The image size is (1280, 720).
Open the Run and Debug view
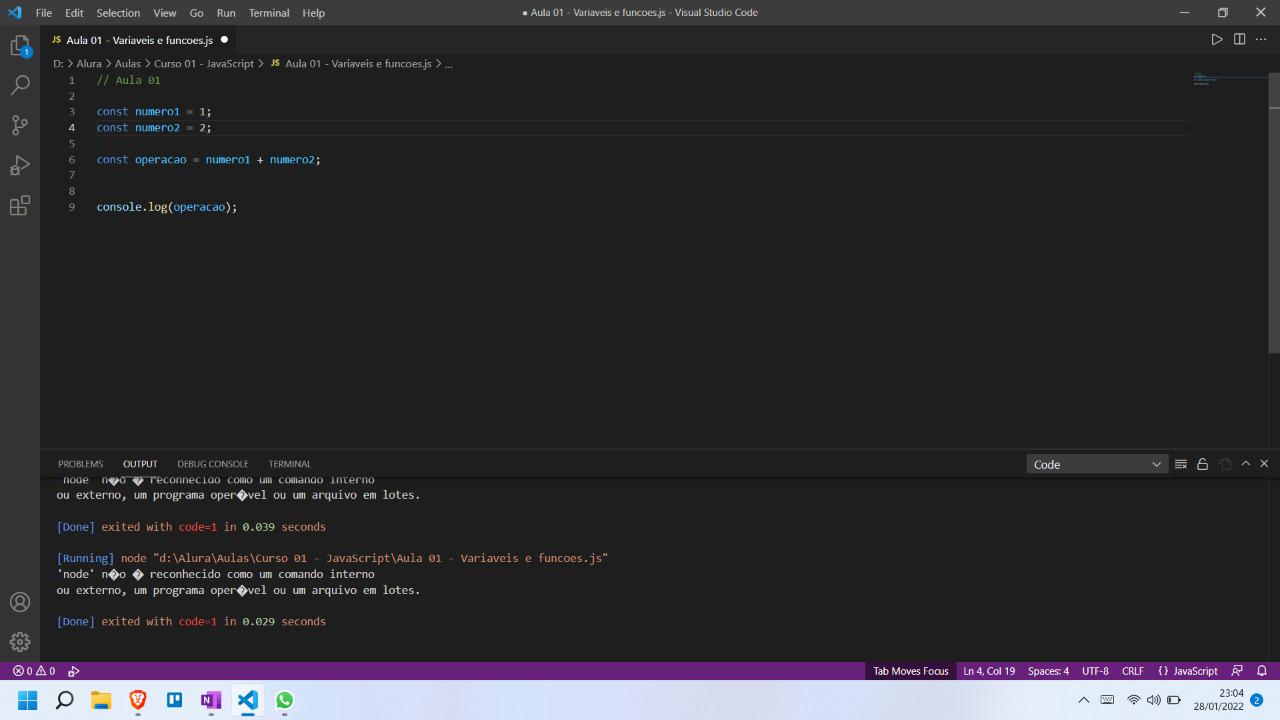pos(20,166)
